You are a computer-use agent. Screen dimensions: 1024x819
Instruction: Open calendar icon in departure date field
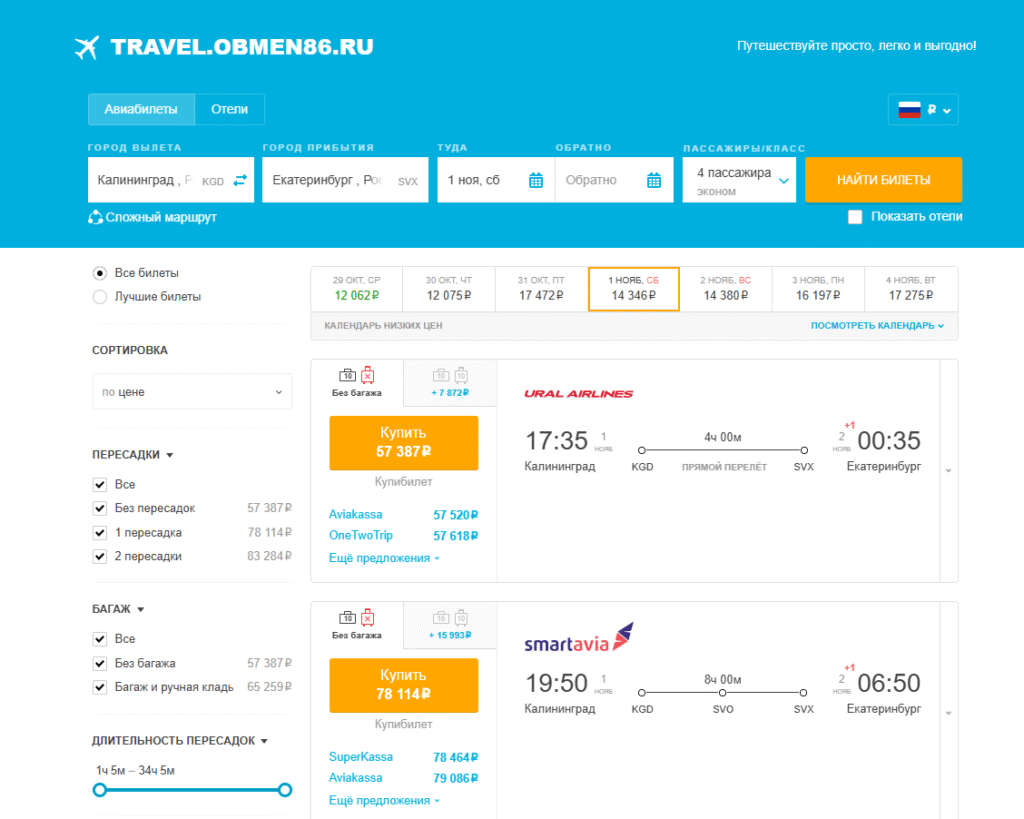536,180
